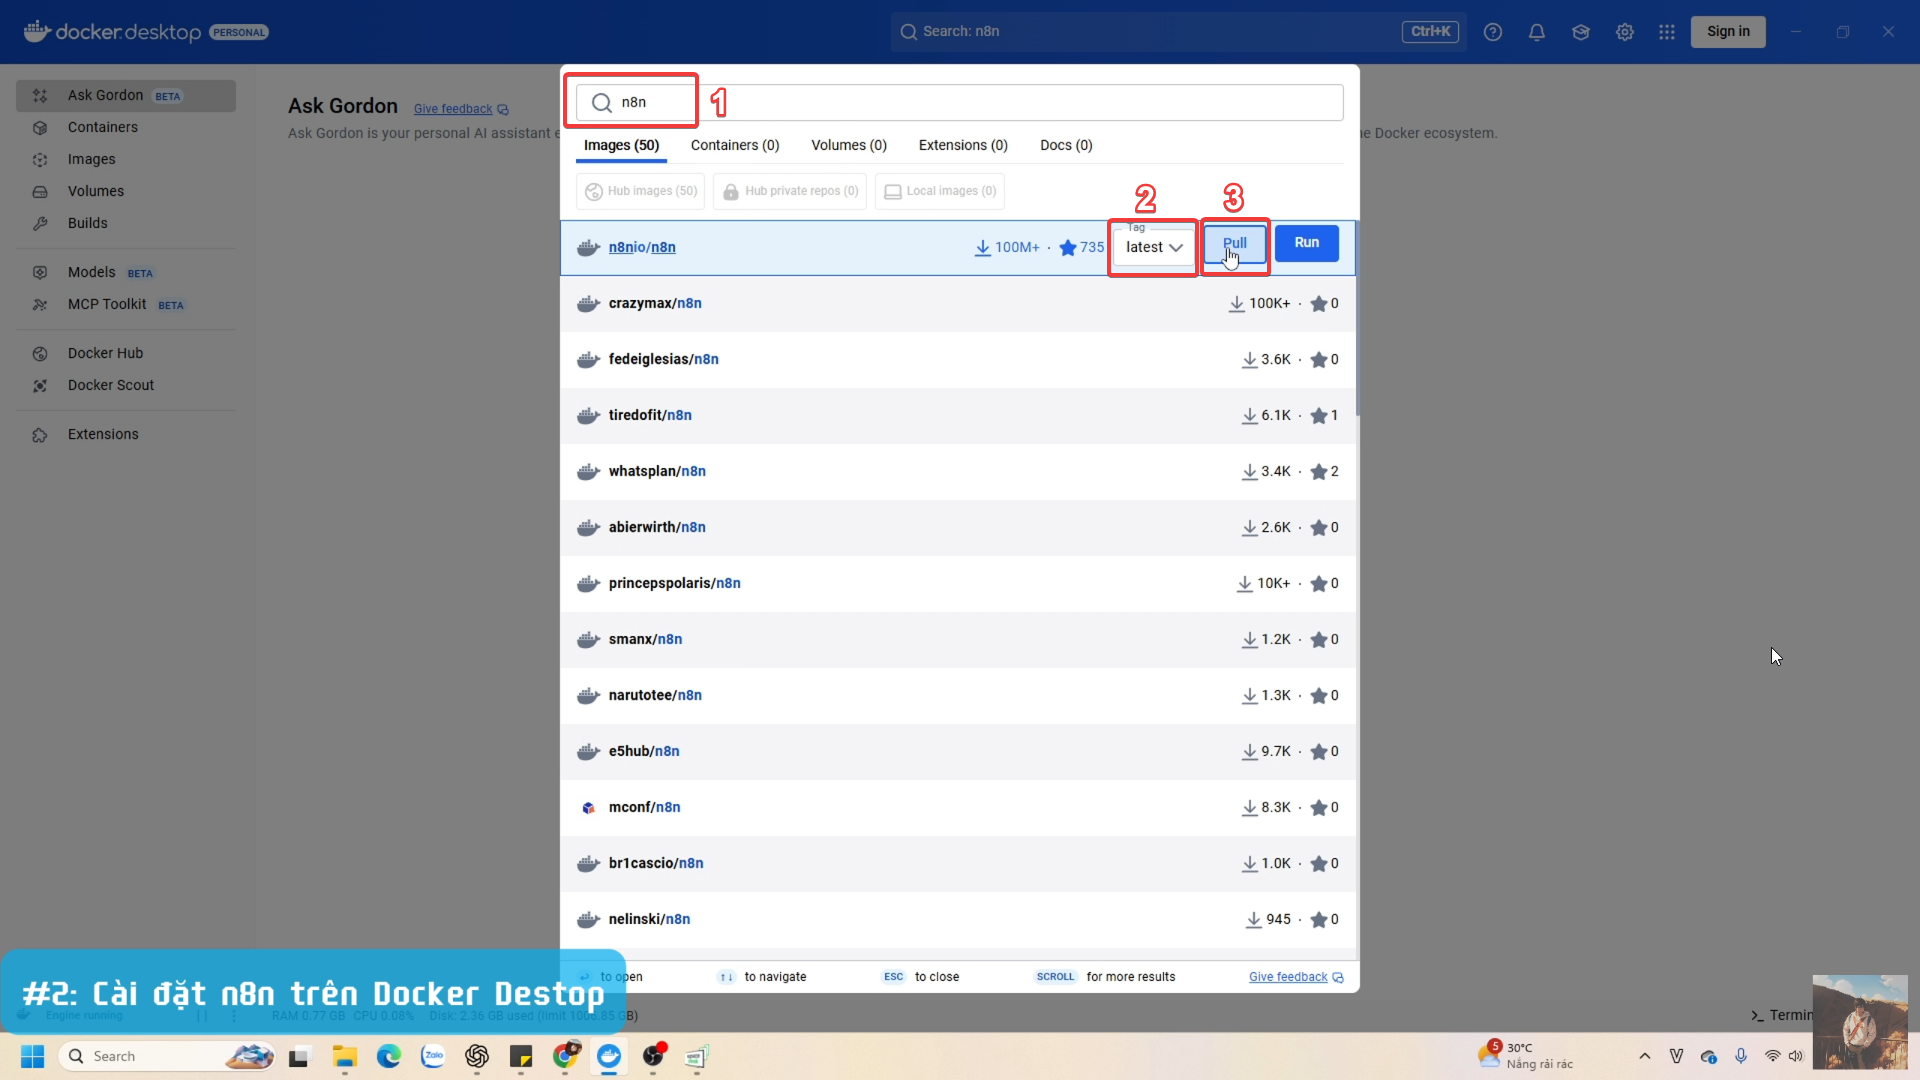Viewport: 1920px width, 1080px height.
Task: Click the mconf/n8n logo icon
Action: tap(588, 807)
